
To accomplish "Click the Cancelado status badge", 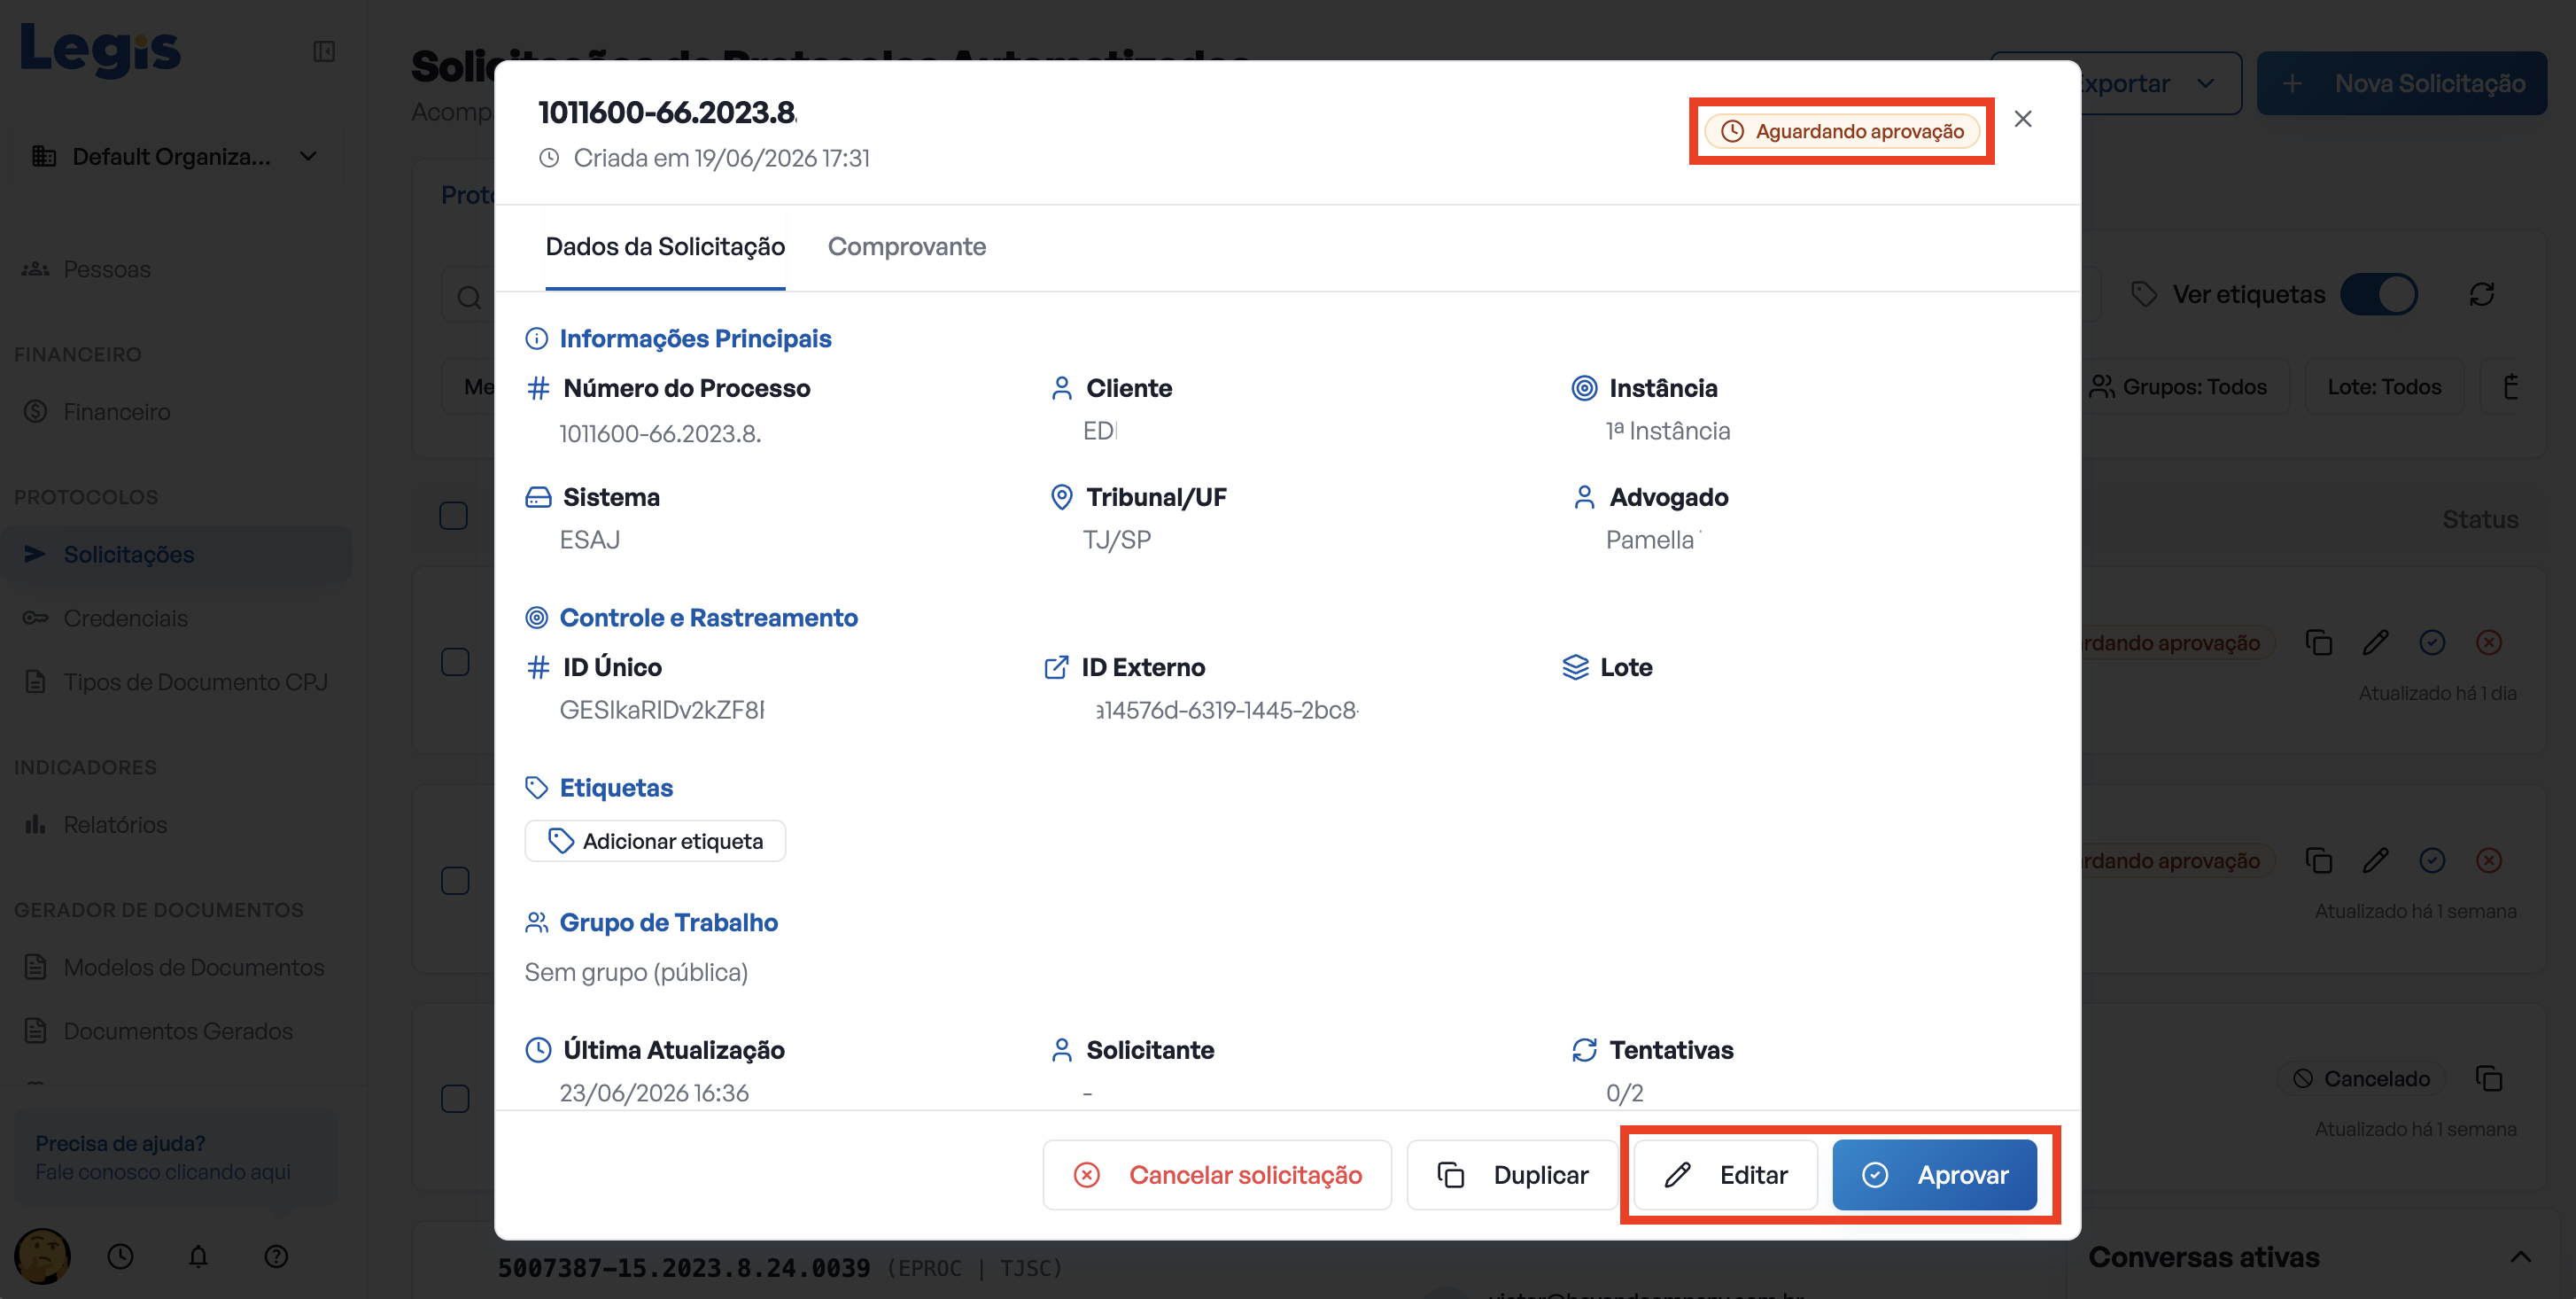I will [2362, 1078].
